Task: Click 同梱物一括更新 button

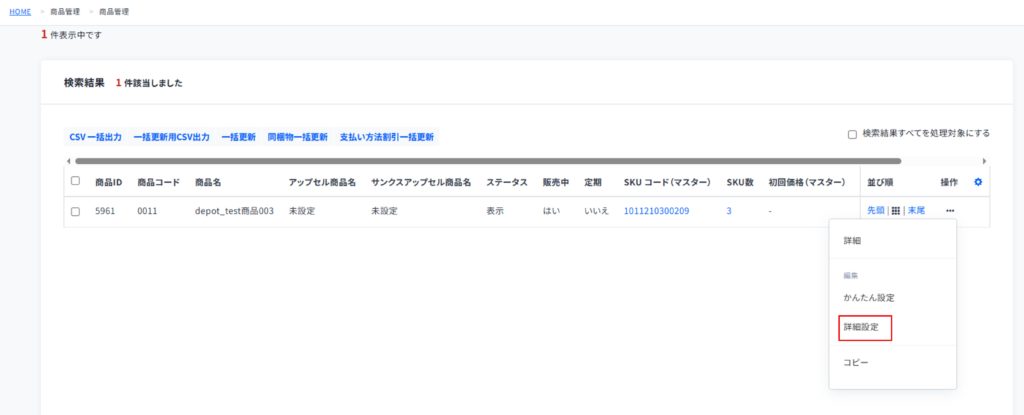Action: point(297,137)
